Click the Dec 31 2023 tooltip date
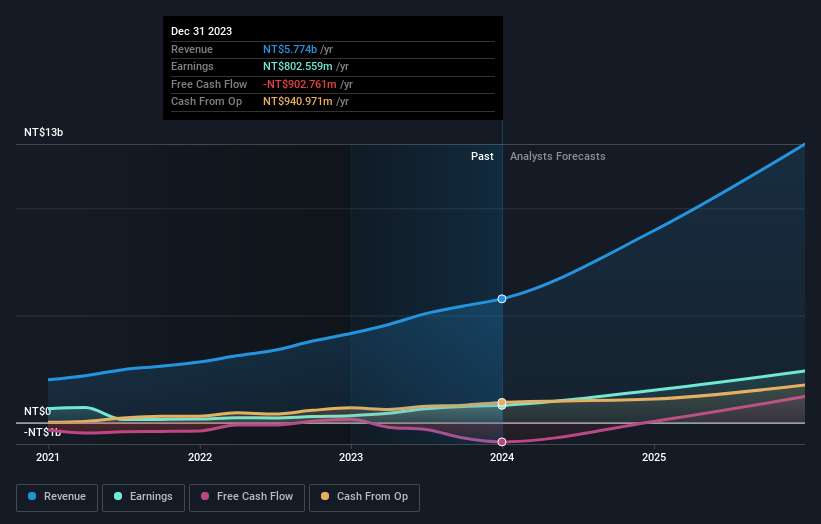Screen dimensions: 821x524 click(x=202, y=31)
